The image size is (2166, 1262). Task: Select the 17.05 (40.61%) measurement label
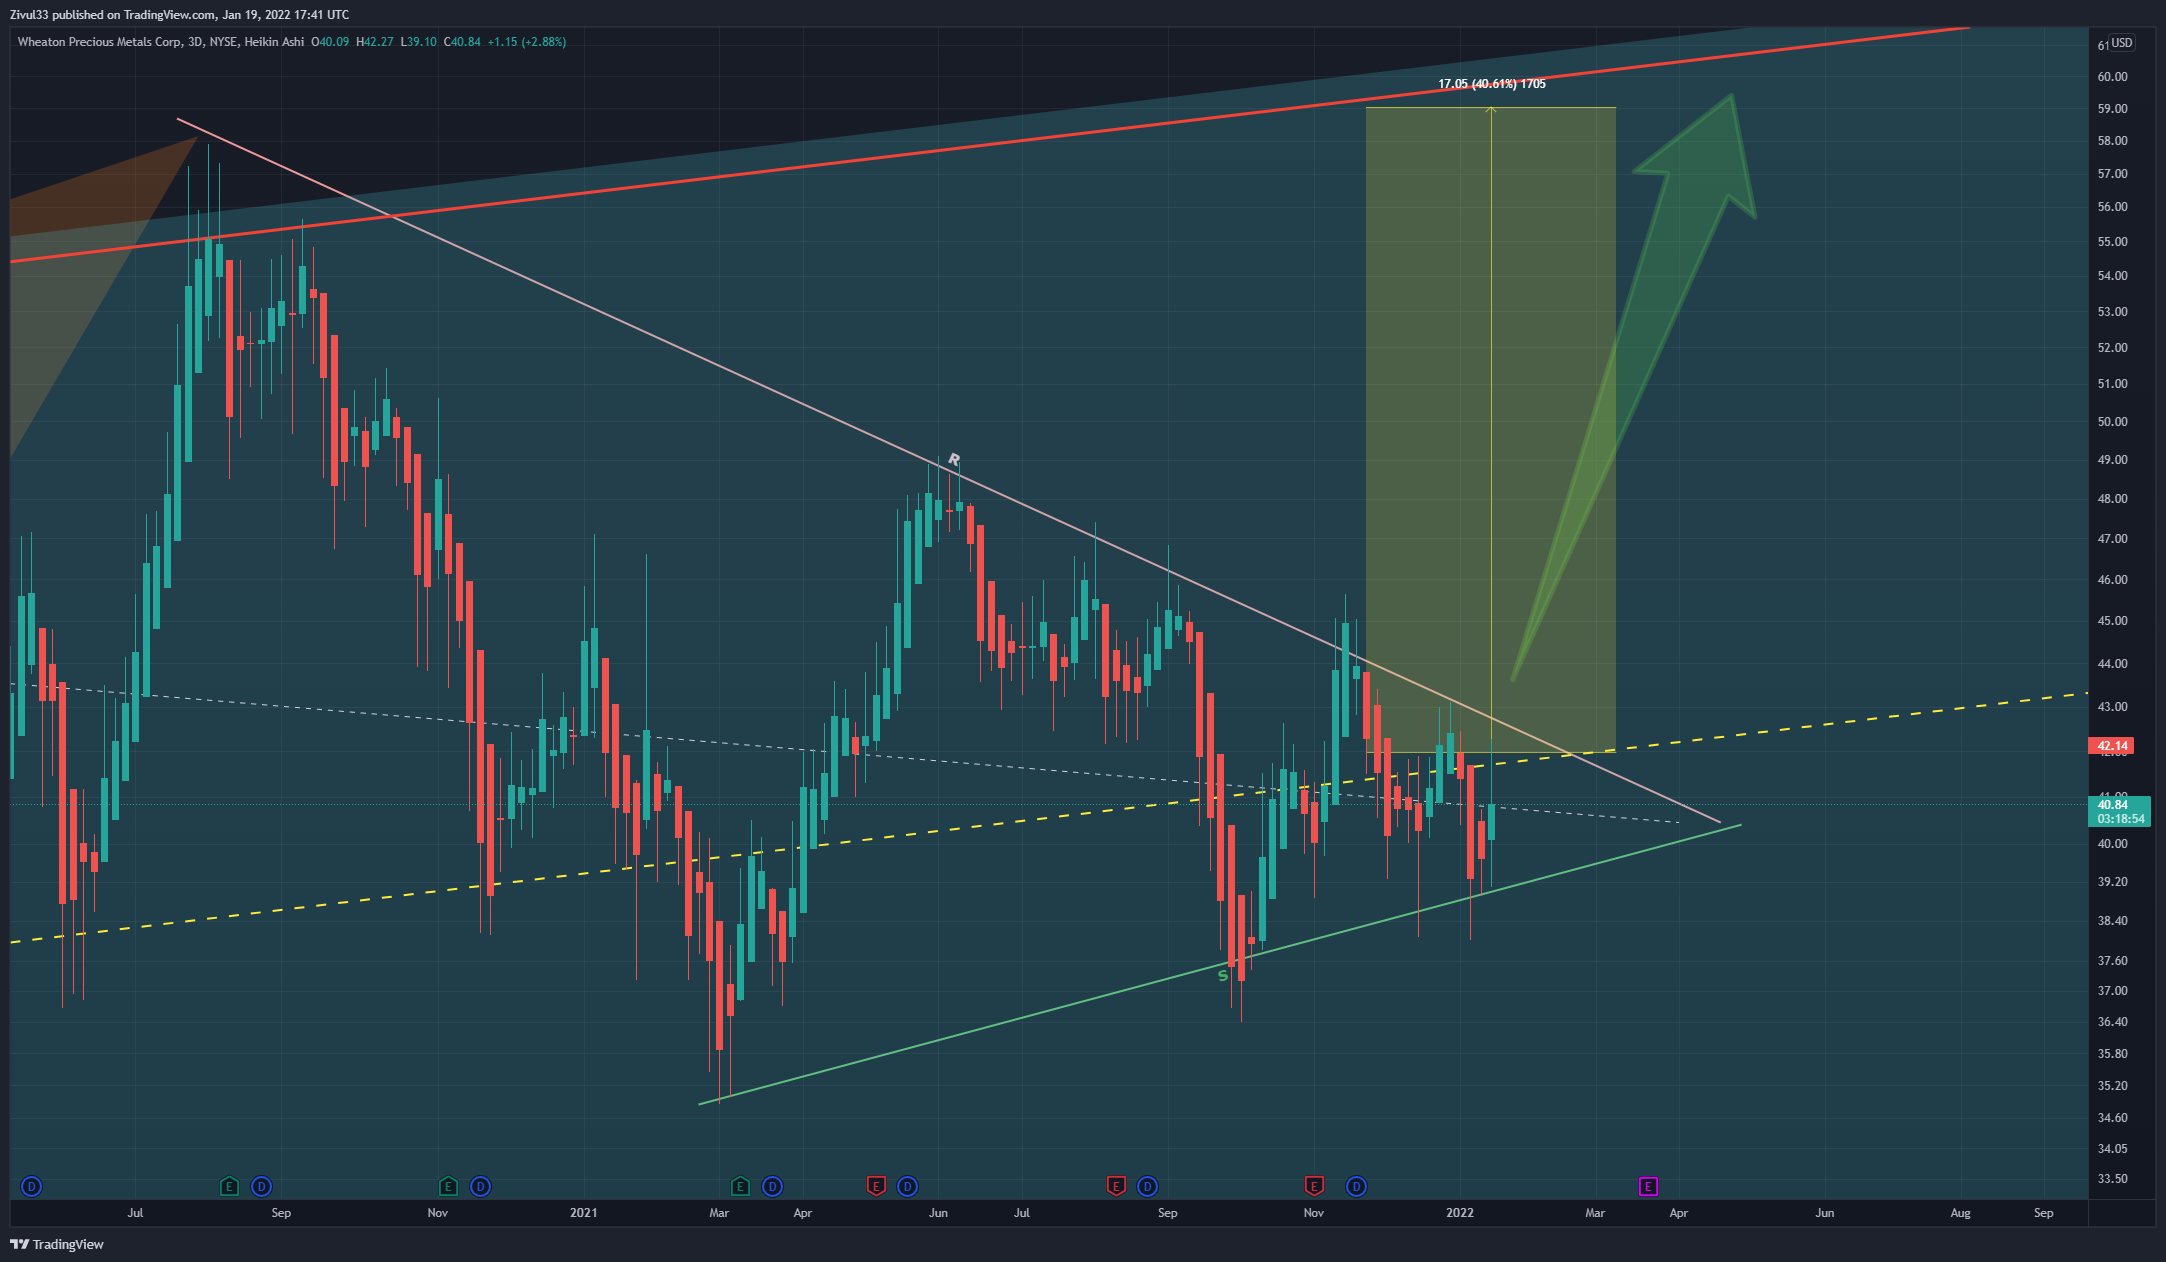tap(1491, 84)
